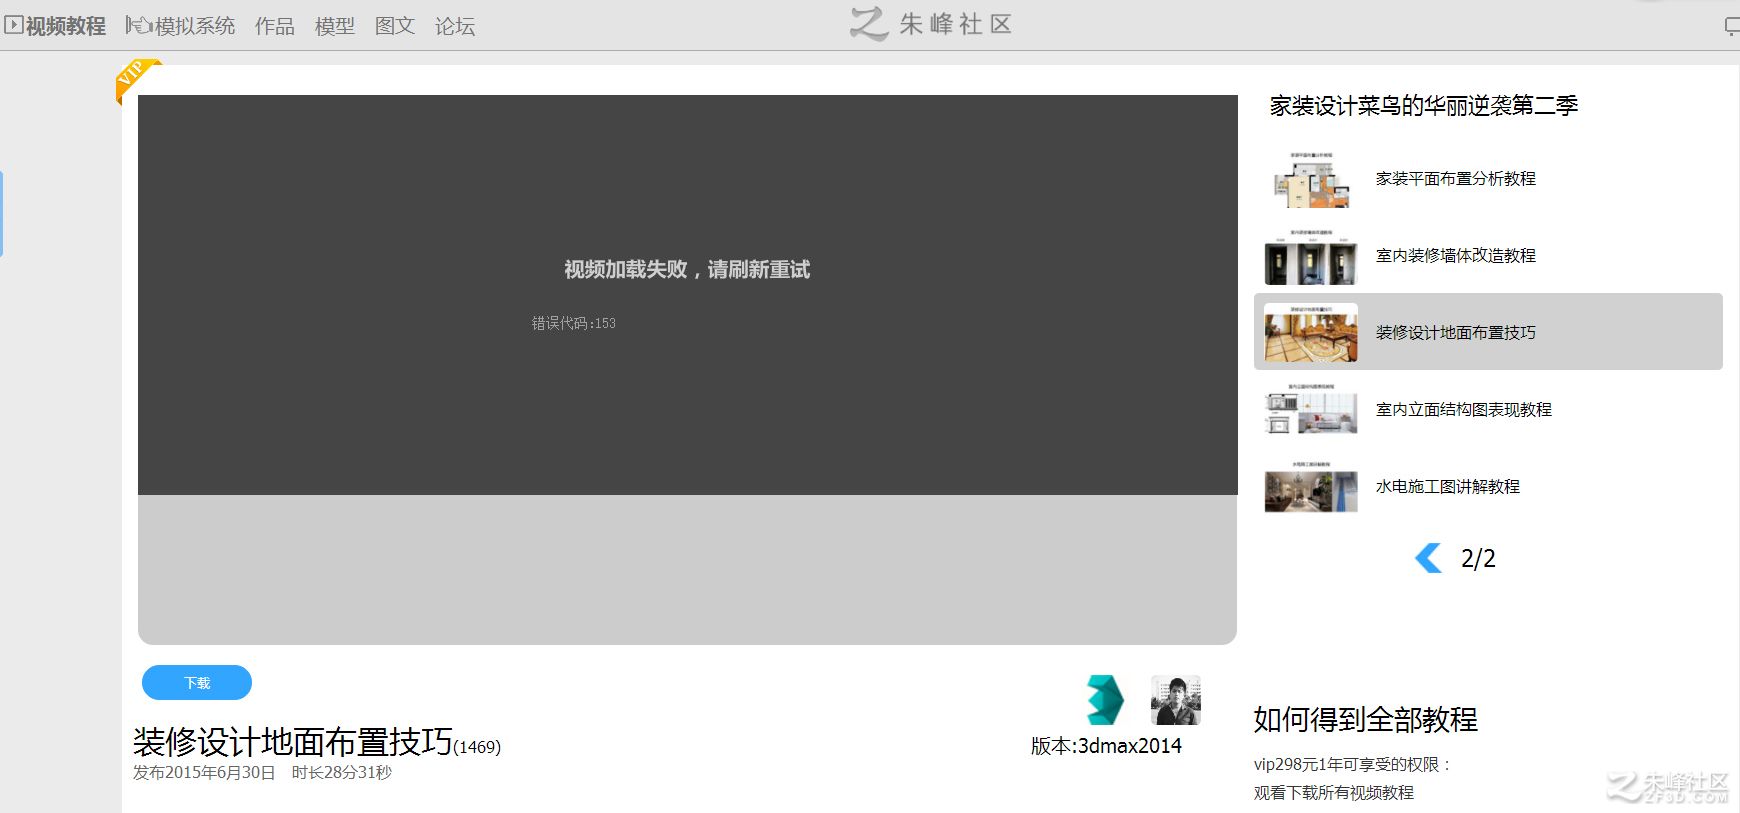Select the 家装平面布置分析教程 title link
This screenshot has height=813, width=1740.
point(1456,179)
